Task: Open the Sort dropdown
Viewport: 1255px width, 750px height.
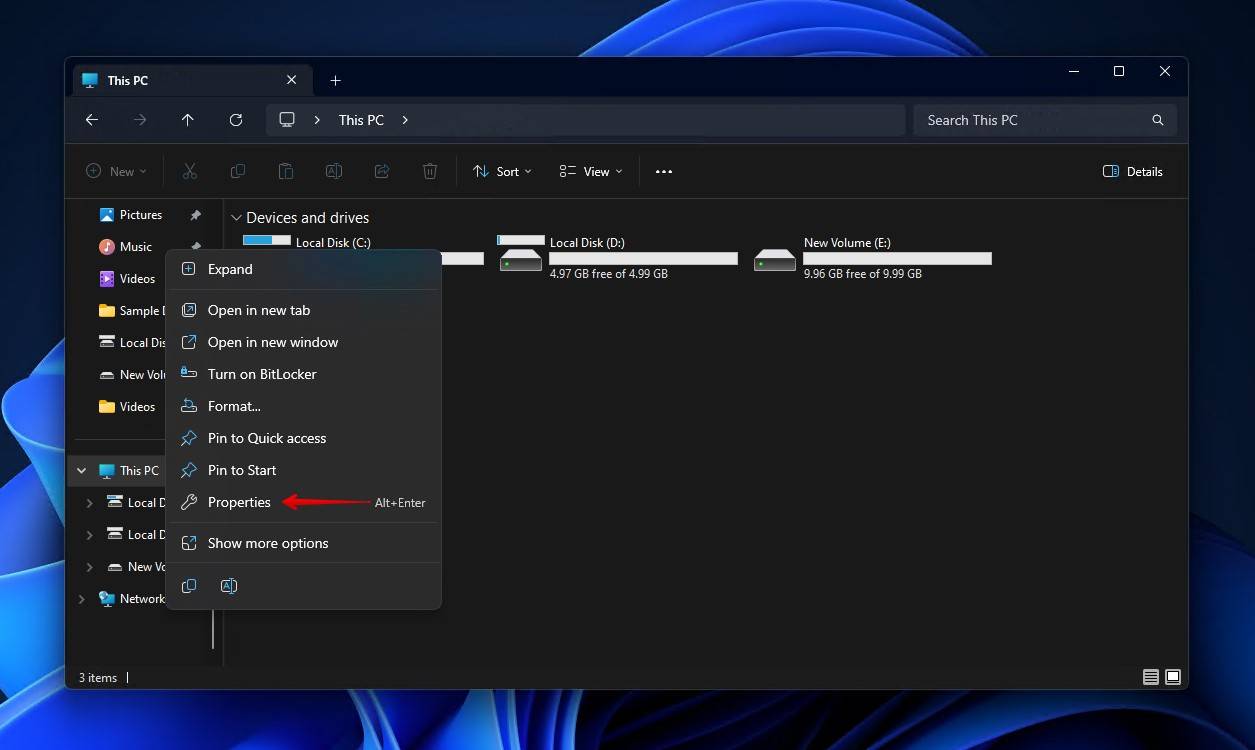Action: pyautogui.click(x=502, y=171)
